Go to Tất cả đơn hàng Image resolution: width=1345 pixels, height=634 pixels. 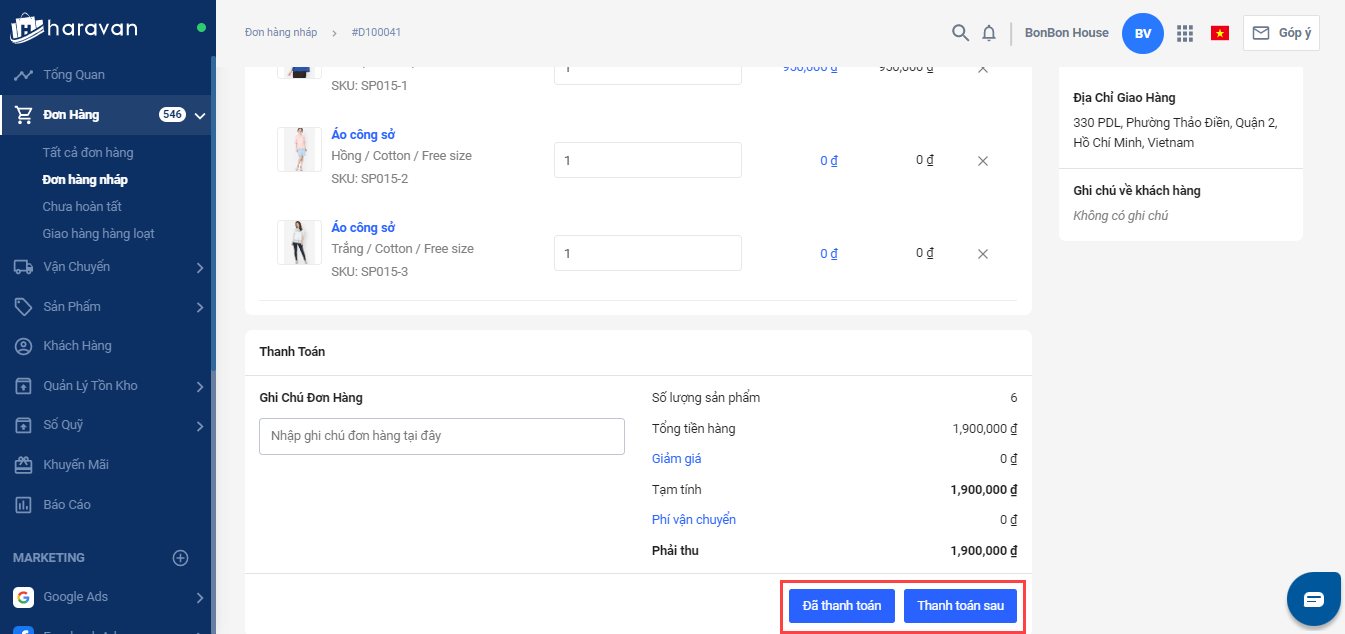[88, 153]
